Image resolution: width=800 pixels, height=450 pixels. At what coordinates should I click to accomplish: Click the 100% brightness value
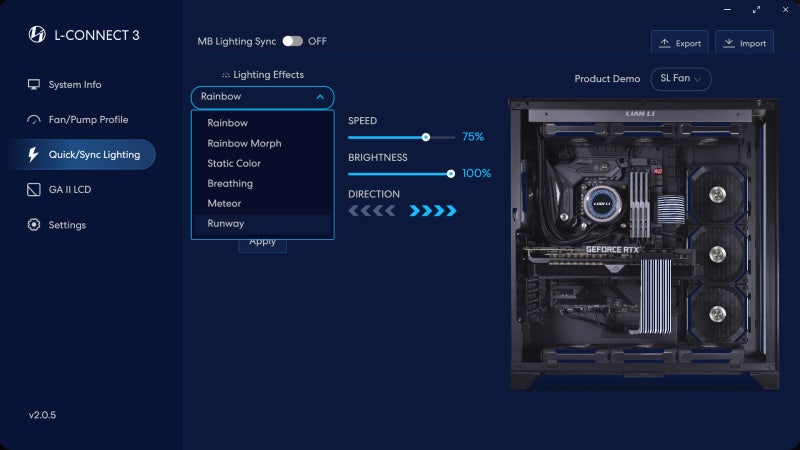coord(476,173)
